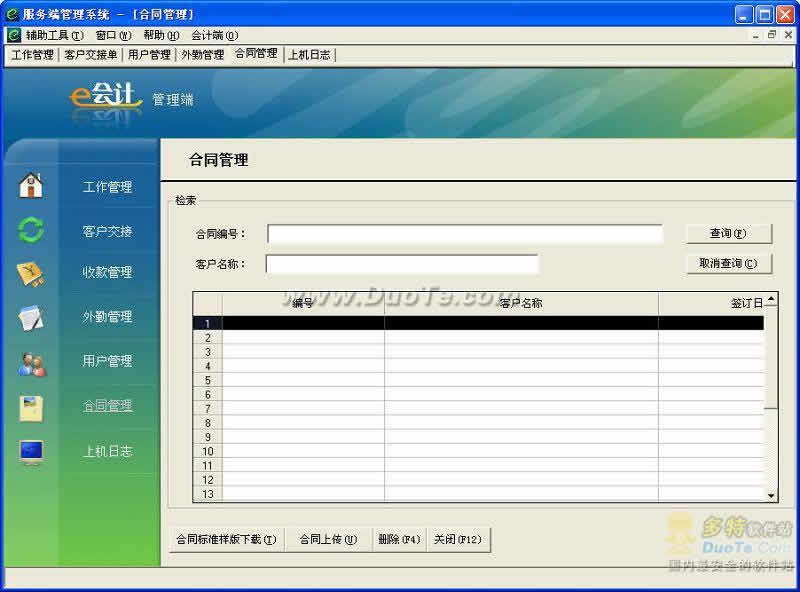Select table row 12
The height and width of the screenshot is (592, 800).
tap(479, 480)
